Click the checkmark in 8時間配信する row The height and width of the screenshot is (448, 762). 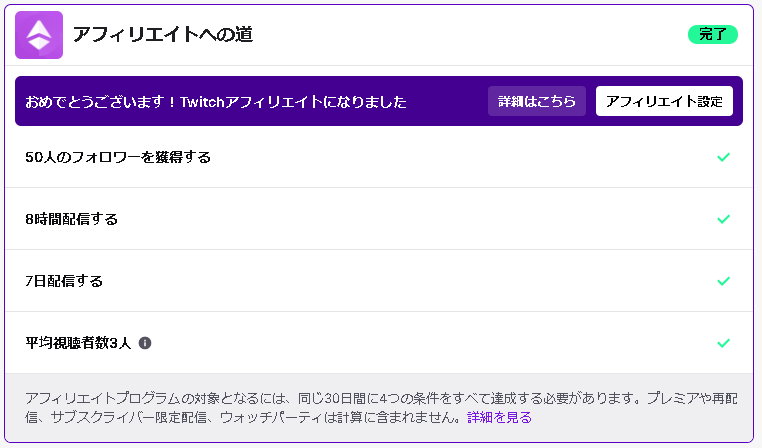[724, 219]
